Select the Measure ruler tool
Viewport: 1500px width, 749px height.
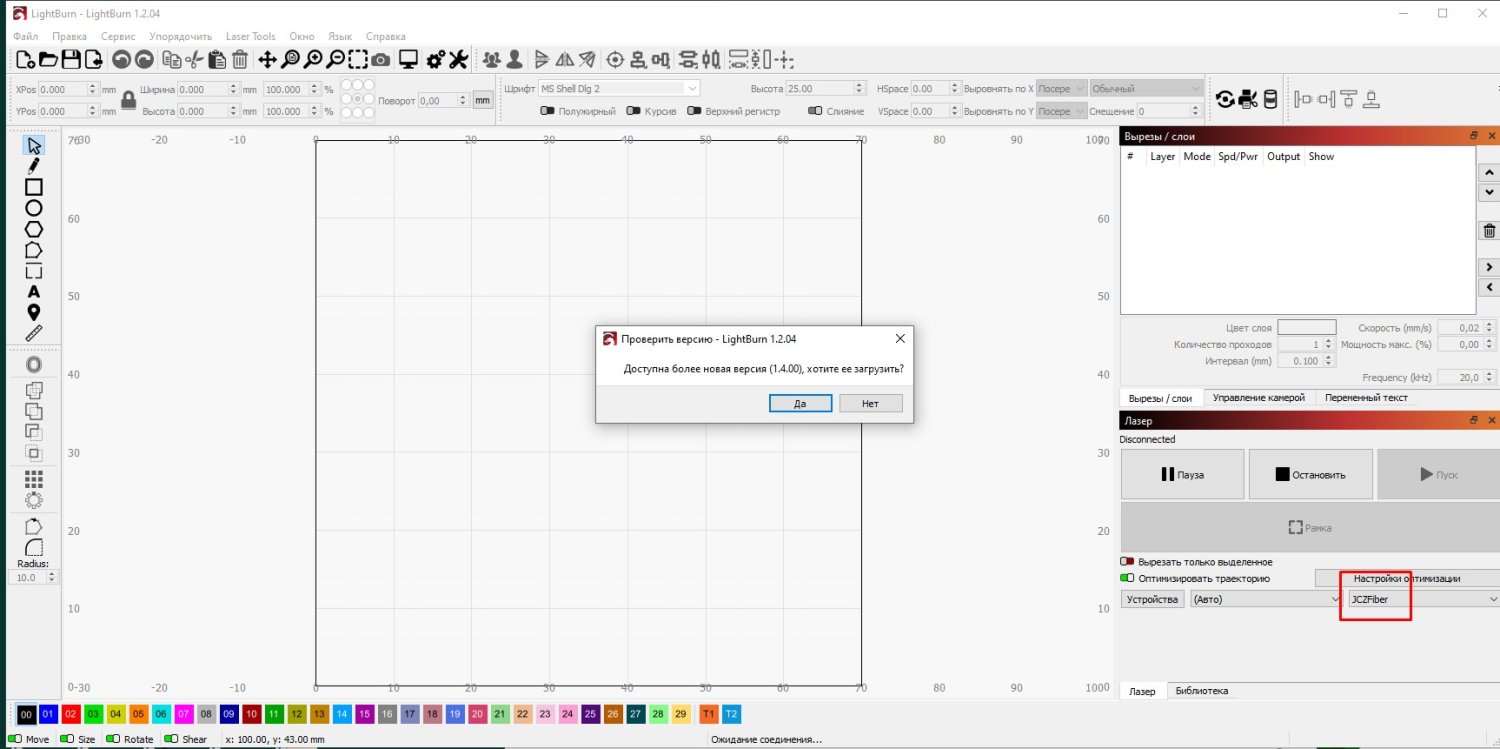(33, 334)
